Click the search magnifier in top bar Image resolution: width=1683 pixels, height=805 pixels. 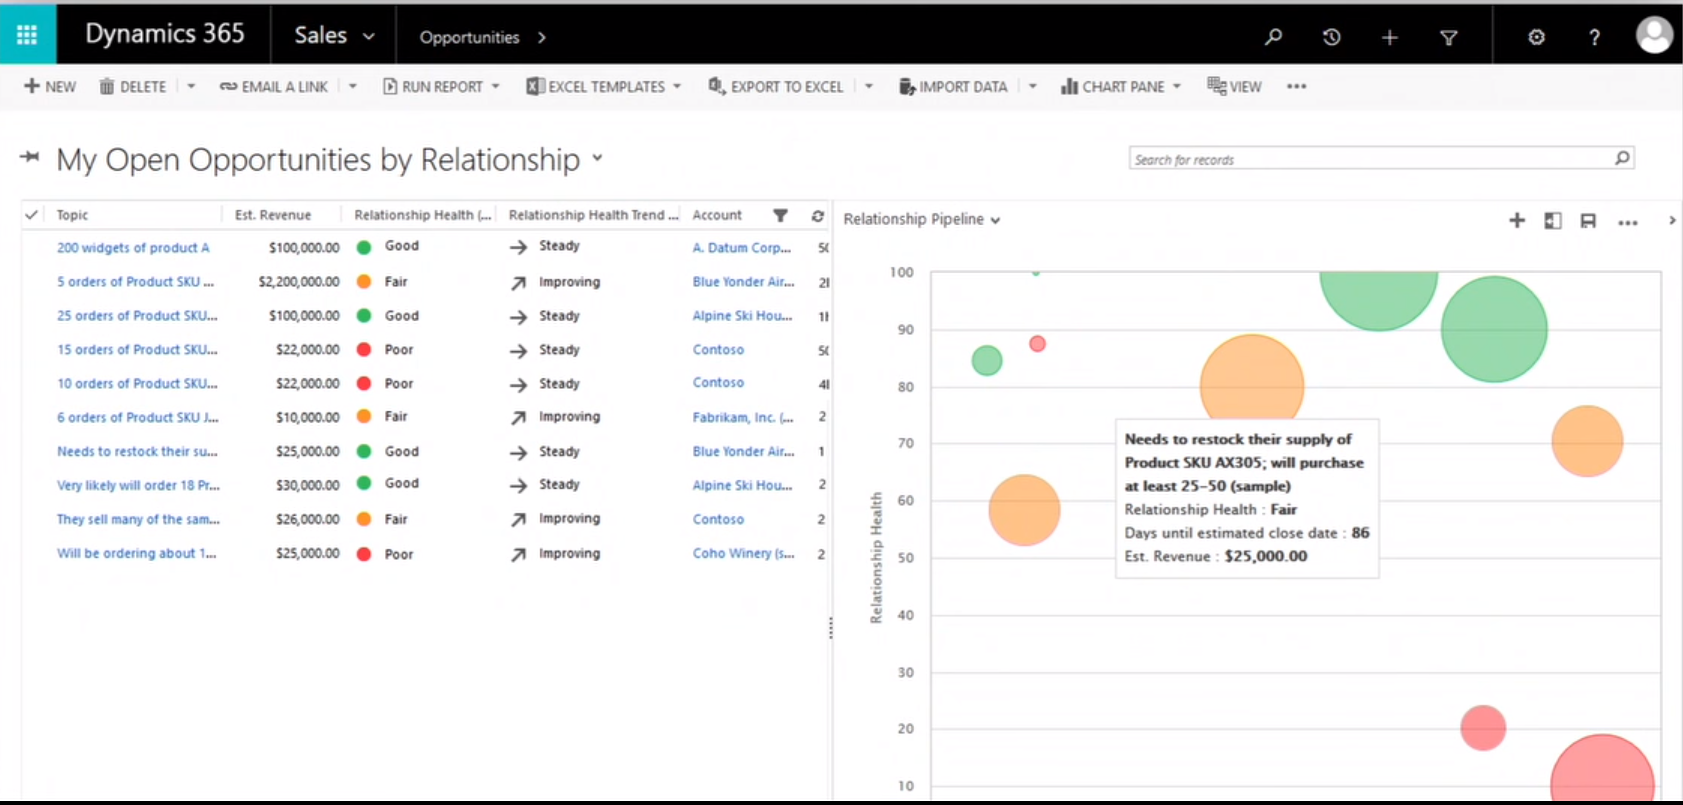1273,37
